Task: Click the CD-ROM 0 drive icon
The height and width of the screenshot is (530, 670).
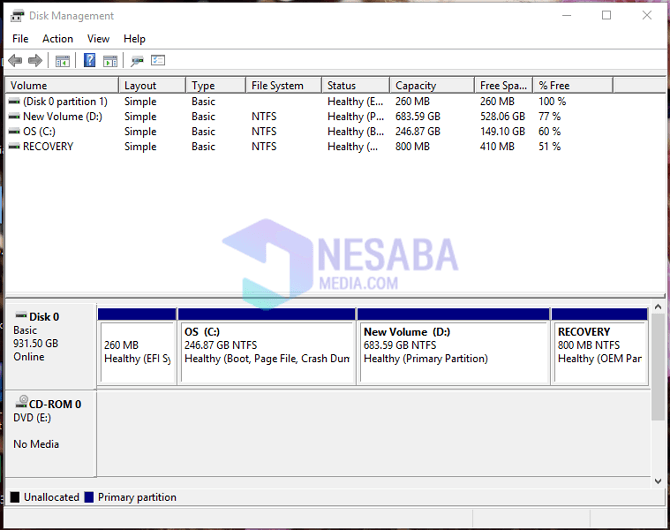Action: tap(22, 402)
